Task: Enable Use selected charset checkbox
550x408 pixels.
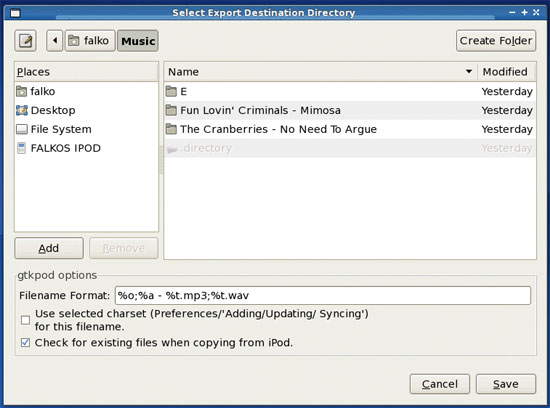Action: (25, 320)
